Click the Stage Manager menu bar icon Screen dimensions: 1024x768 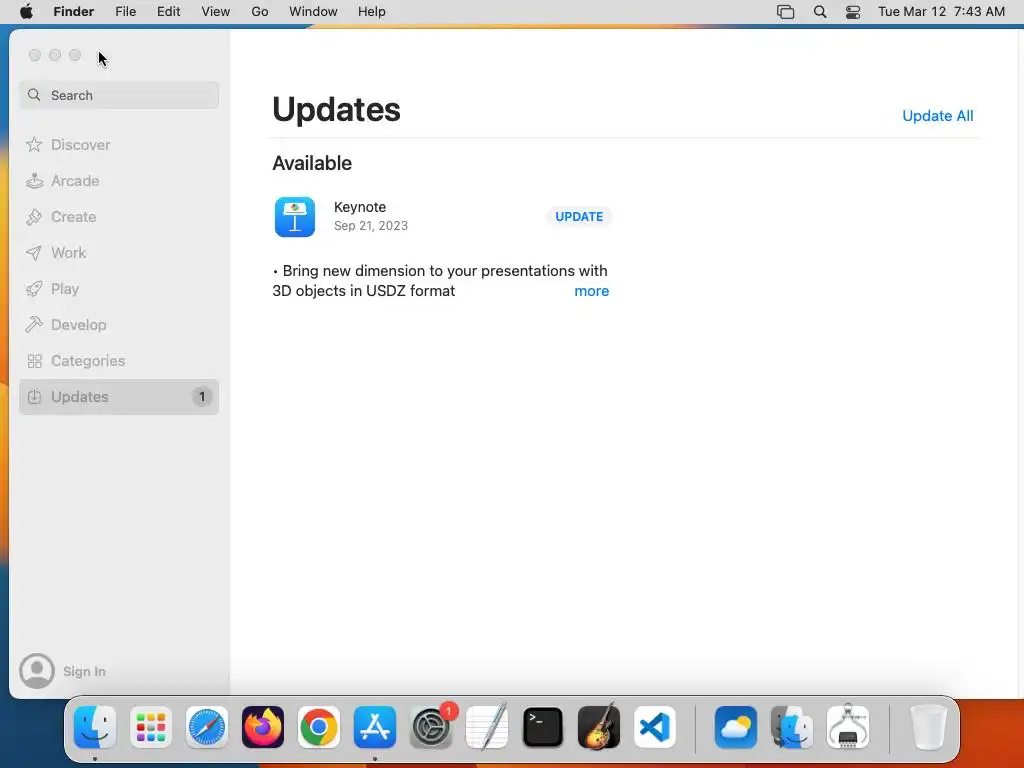pyautogui.click(x=786, y=12)
